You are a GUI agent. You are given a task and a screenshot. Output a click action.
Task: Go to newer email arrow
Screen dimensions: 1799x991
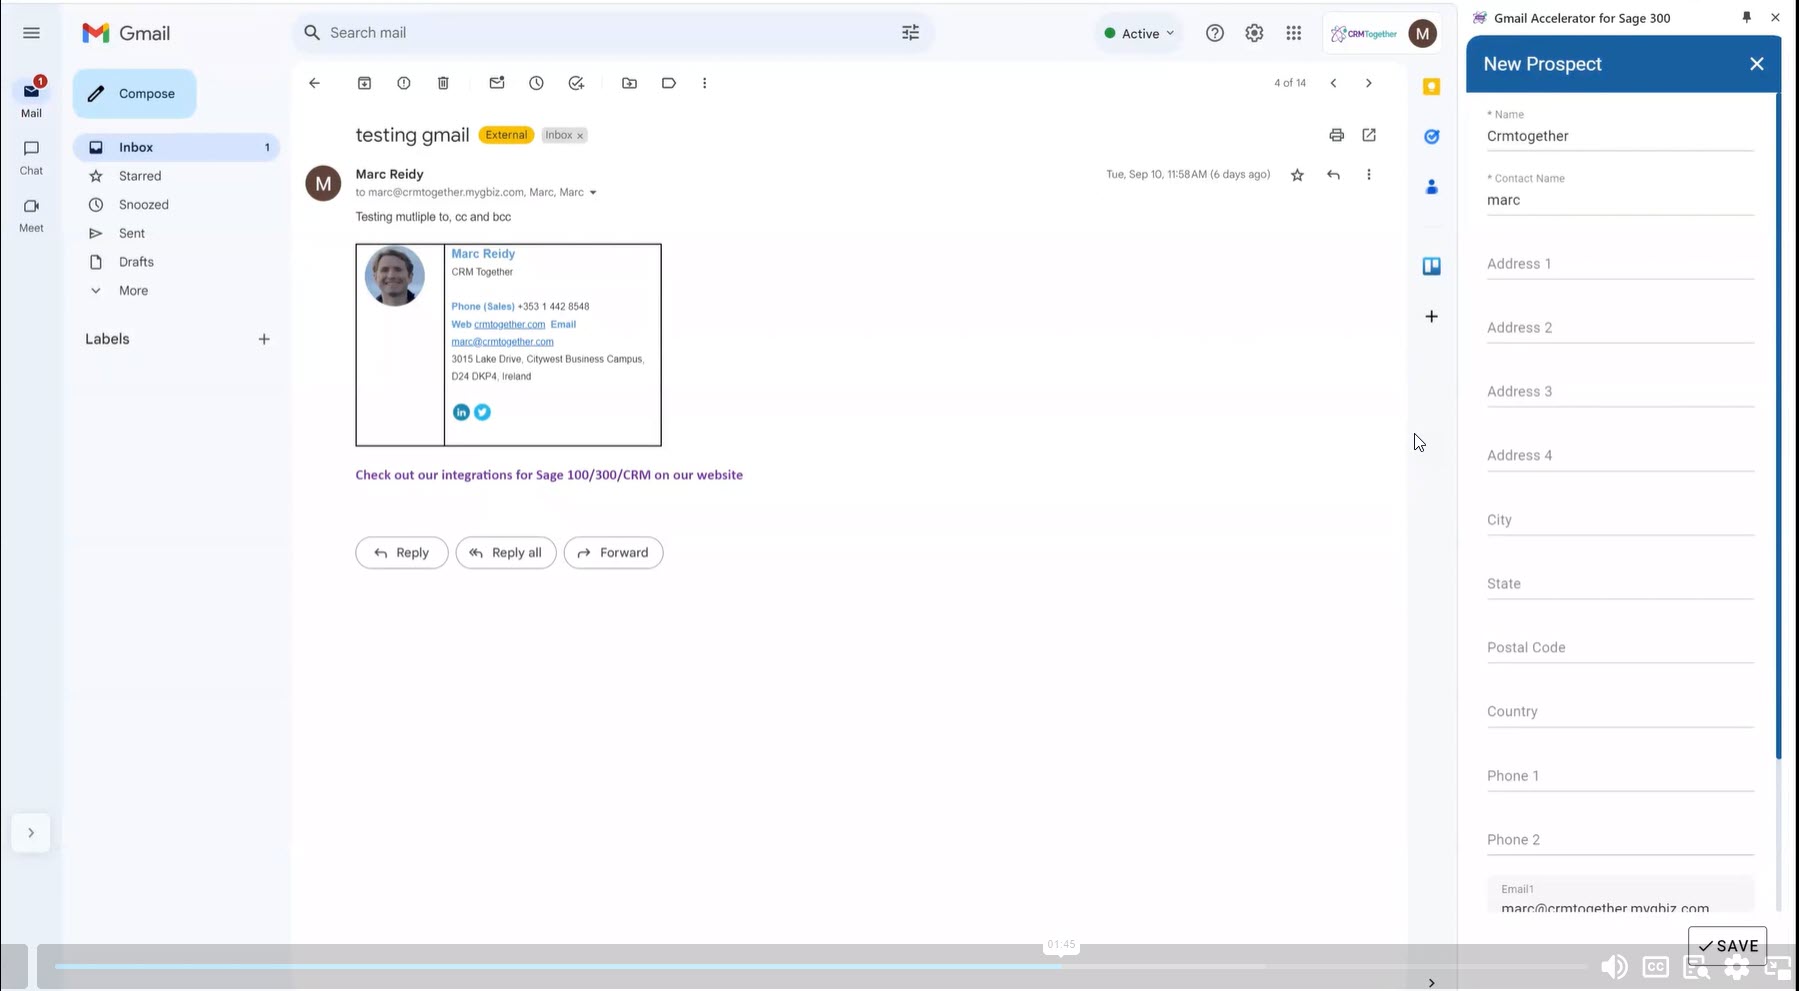(1333, 83)
